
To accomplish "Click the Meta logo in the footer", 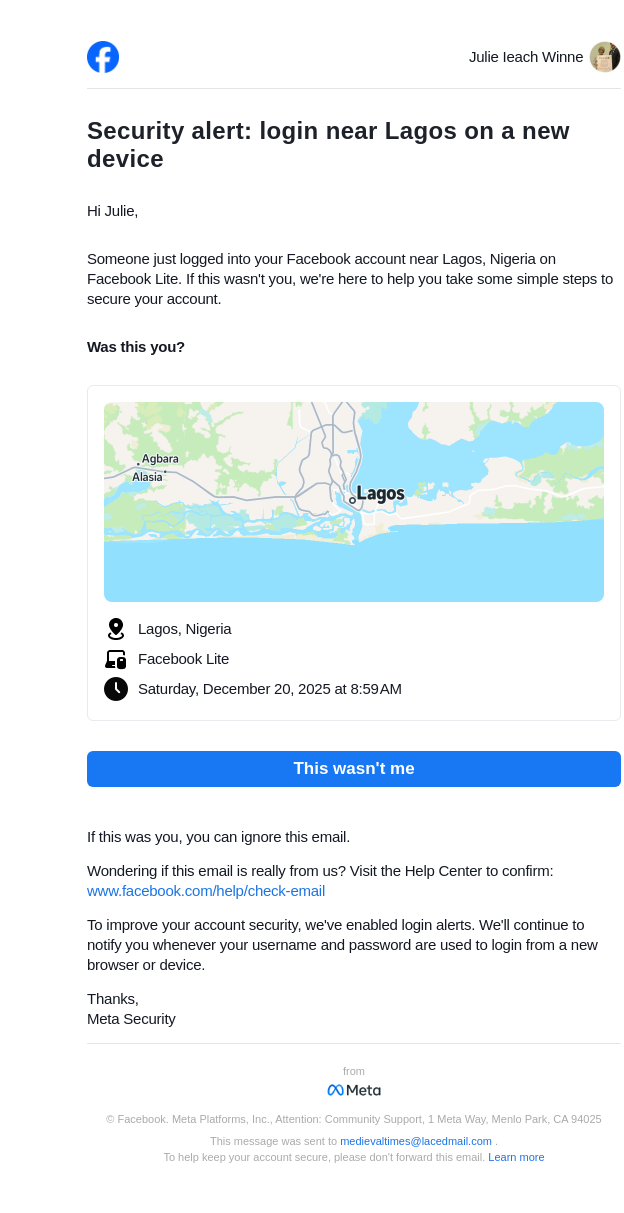I will pos(354,1090).
